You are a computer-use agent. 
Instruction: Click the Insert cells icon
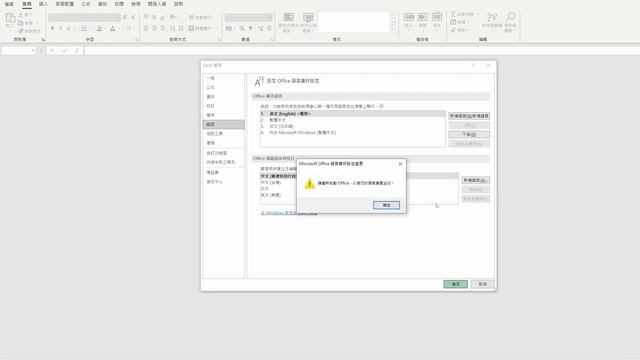409,17
